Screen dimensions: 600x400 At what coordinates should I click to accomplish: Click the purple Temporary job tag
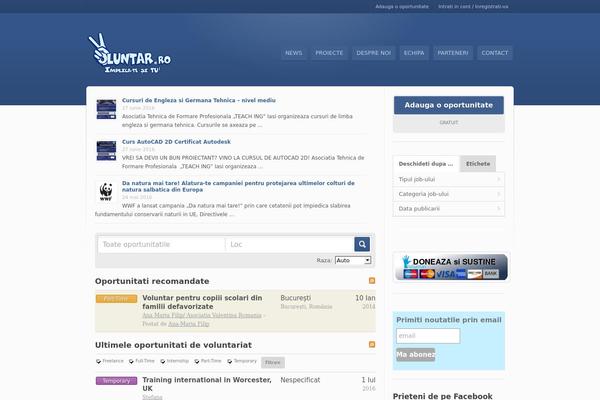click(116, 381)
